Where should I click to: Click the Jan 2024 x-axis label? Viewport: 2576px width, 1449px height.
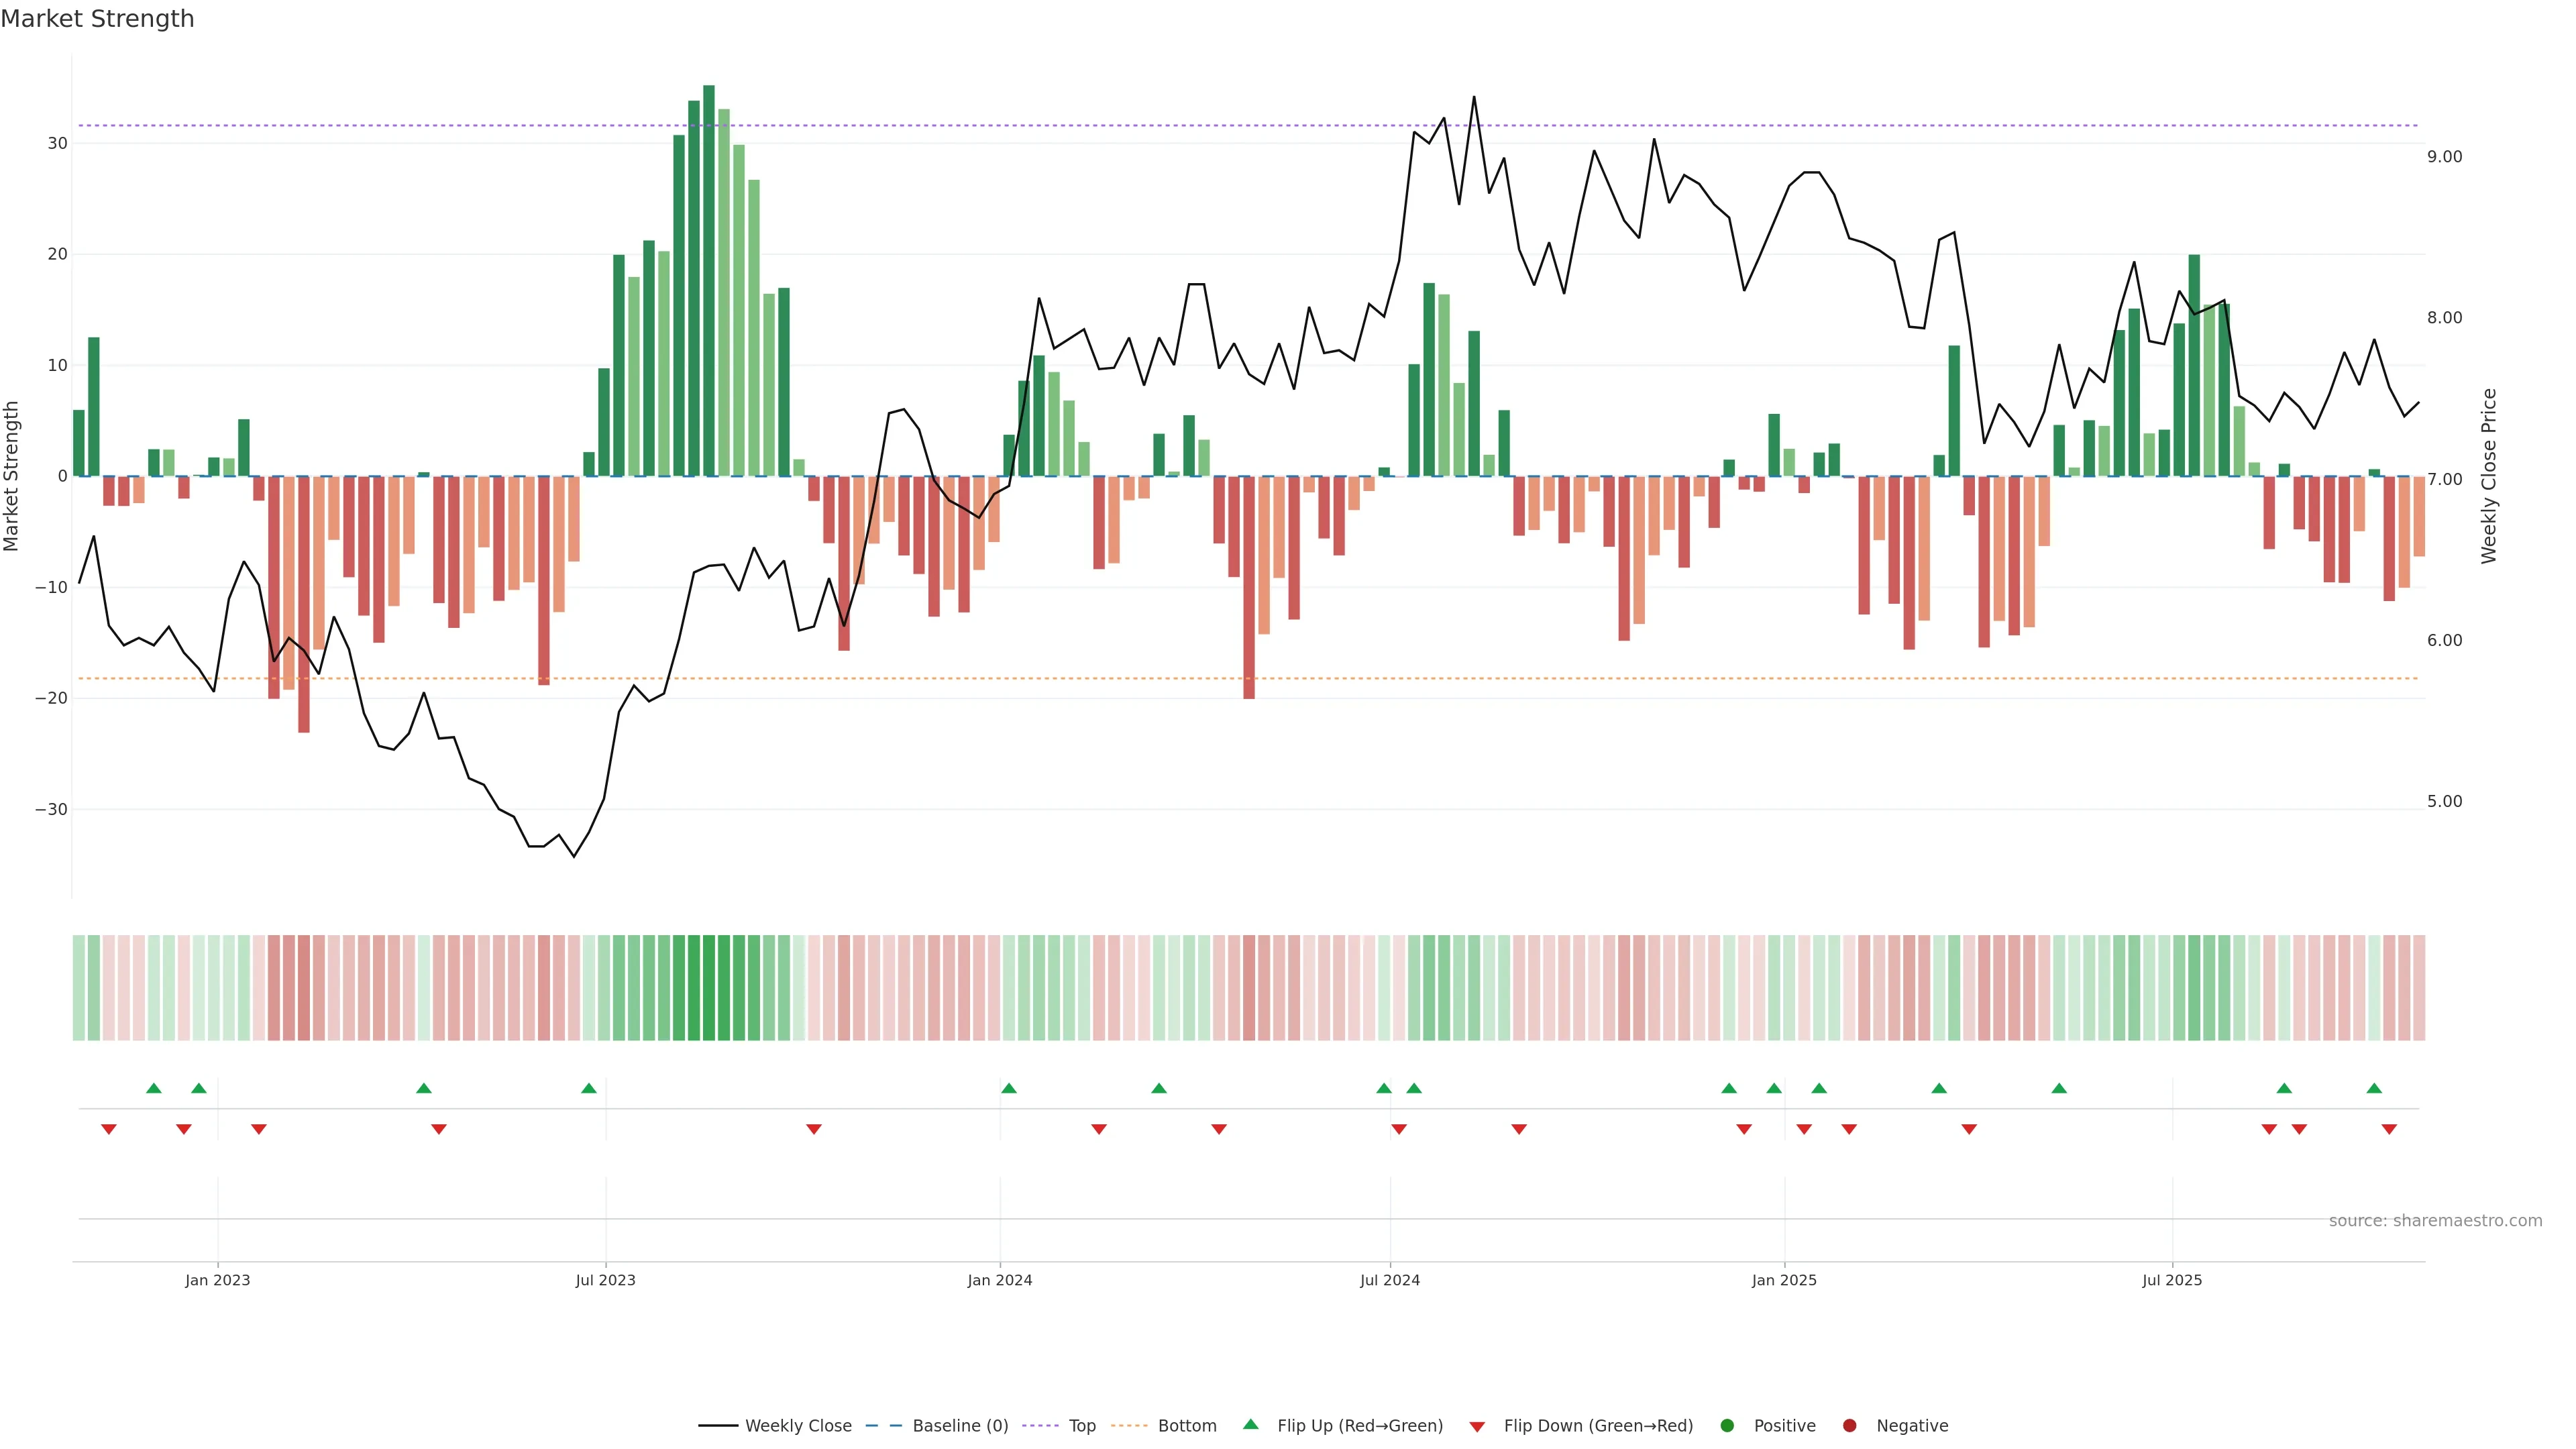coord(999,1280)
